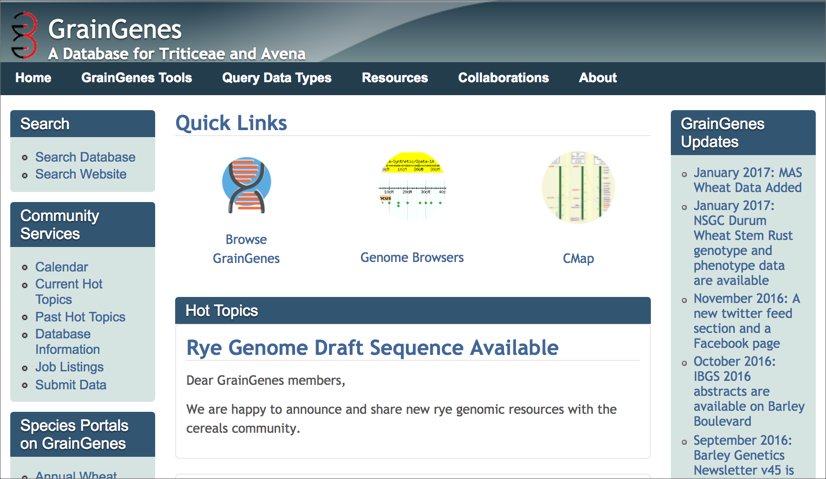The width and height of the screenshot is (826, 479).
Task: Open Past Hot Topics link
Action: pos(80,317)
